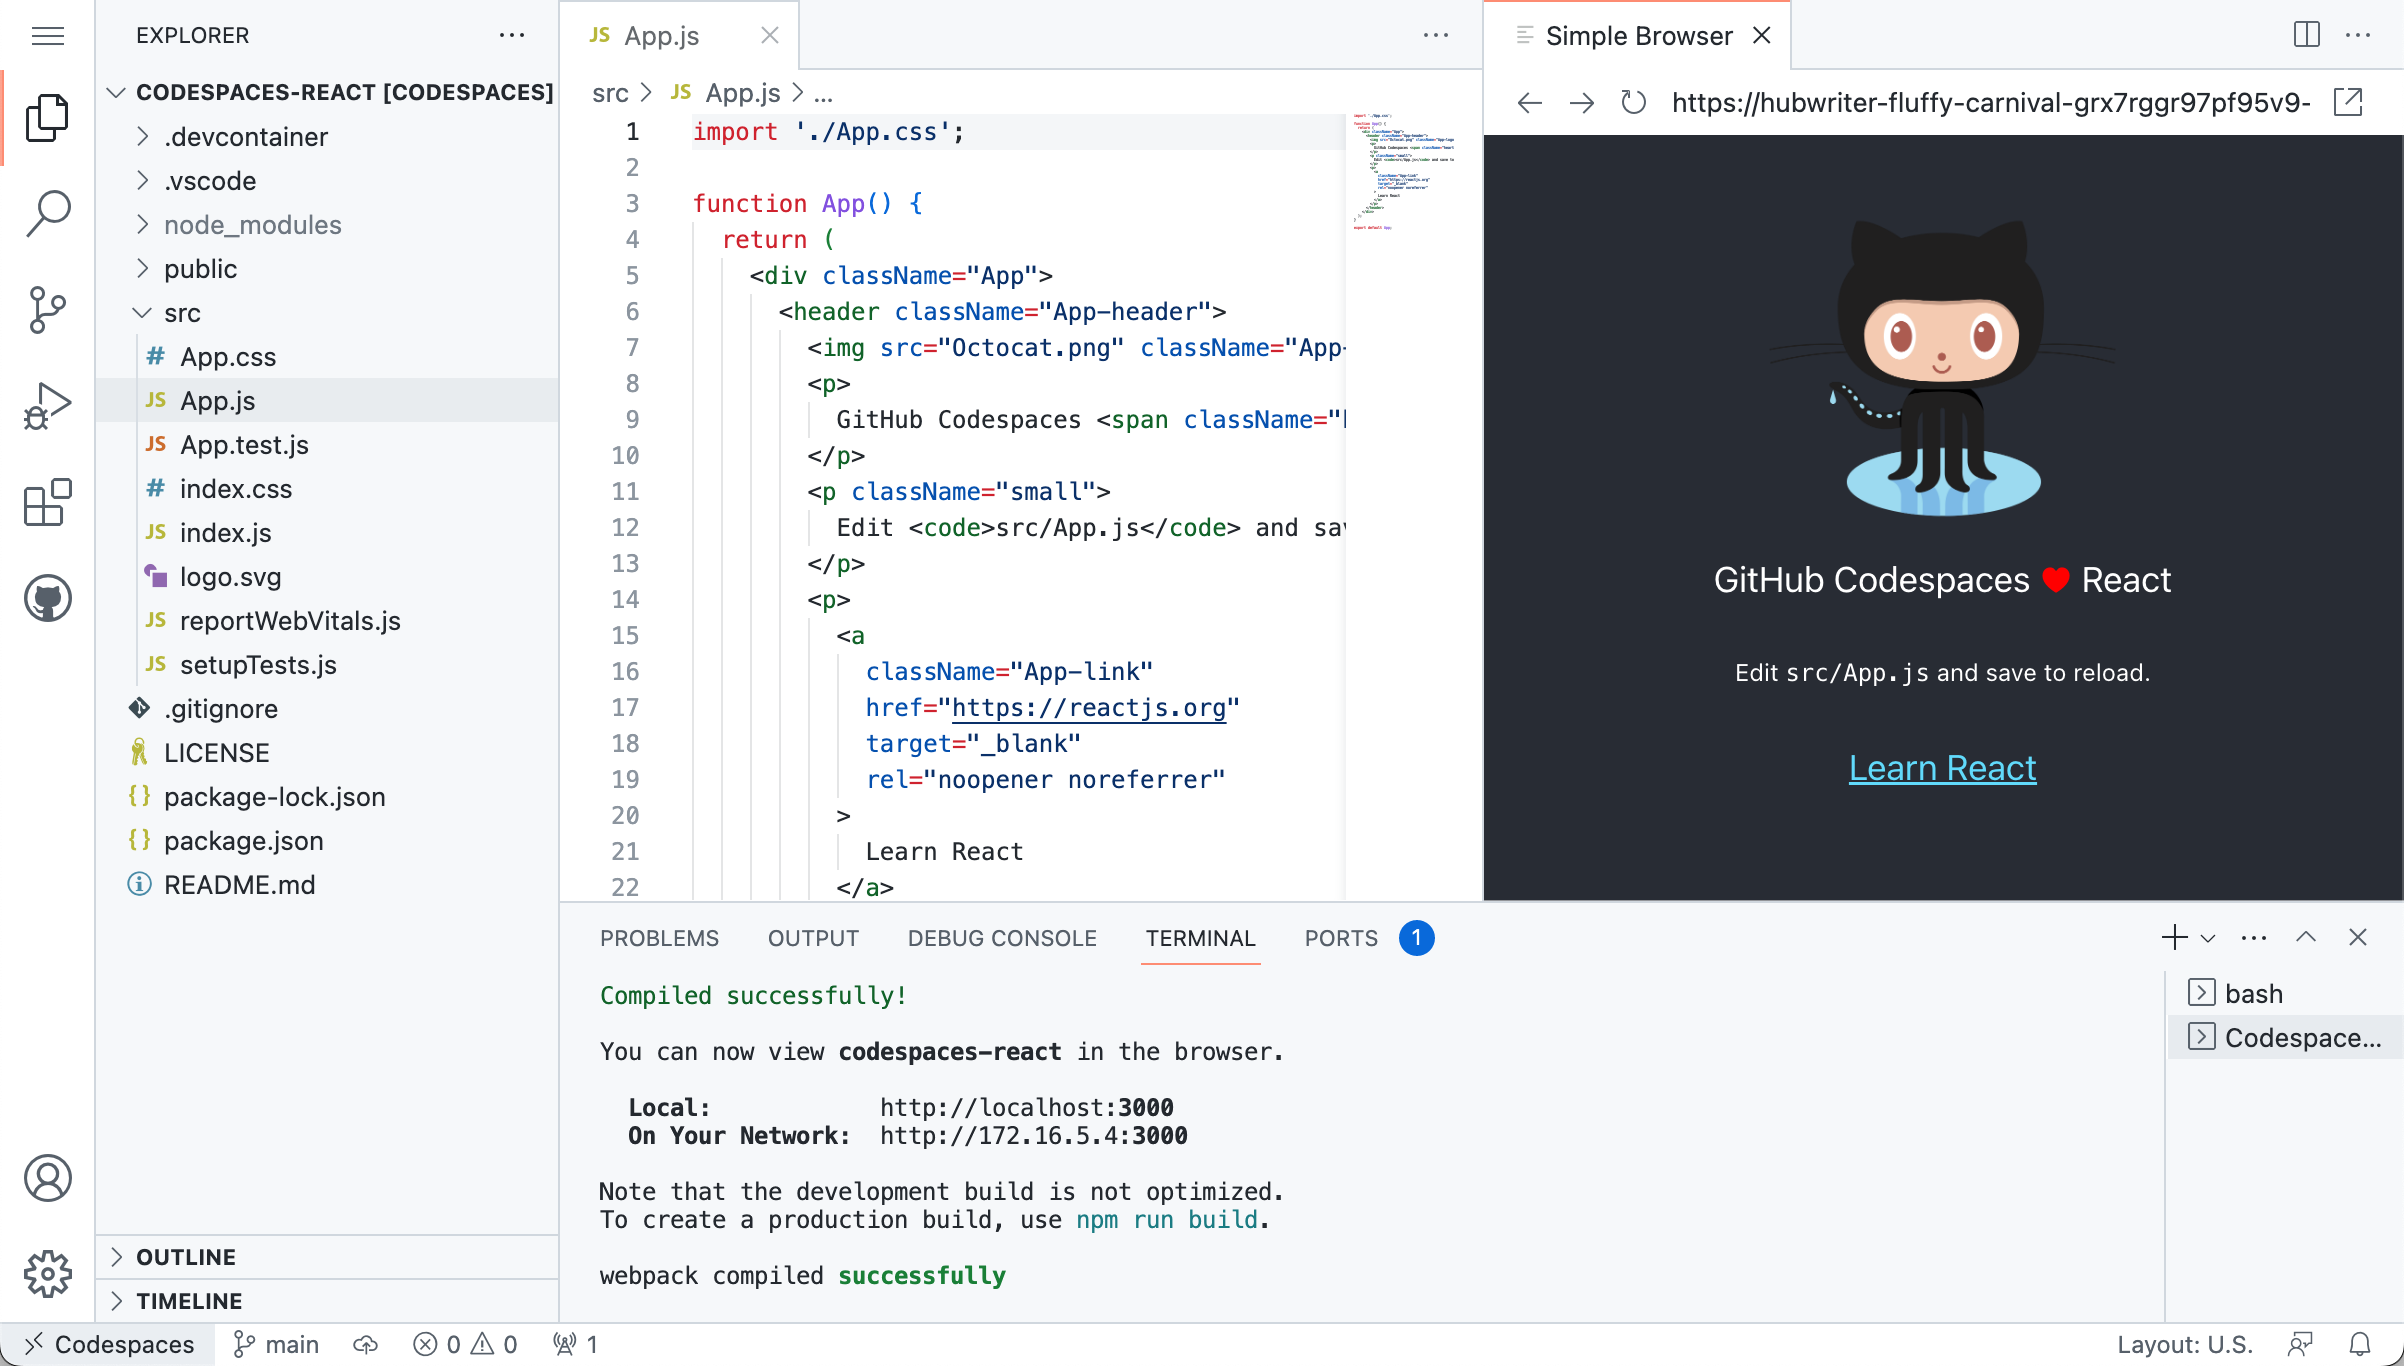Click the Explorer icon in activity bar
Viewport: 2404px width, 1366px height.
point(50,116)
